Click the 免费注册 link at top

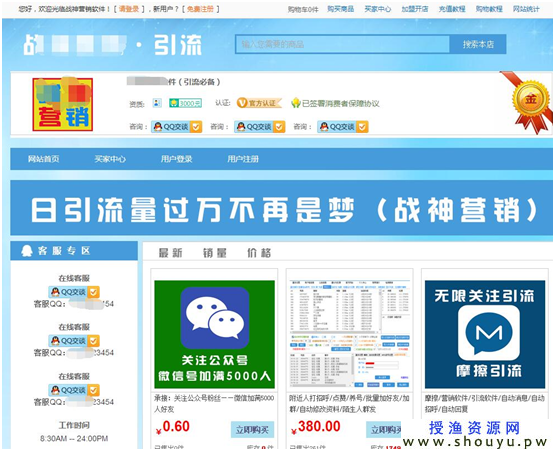(x=200, y=9)
